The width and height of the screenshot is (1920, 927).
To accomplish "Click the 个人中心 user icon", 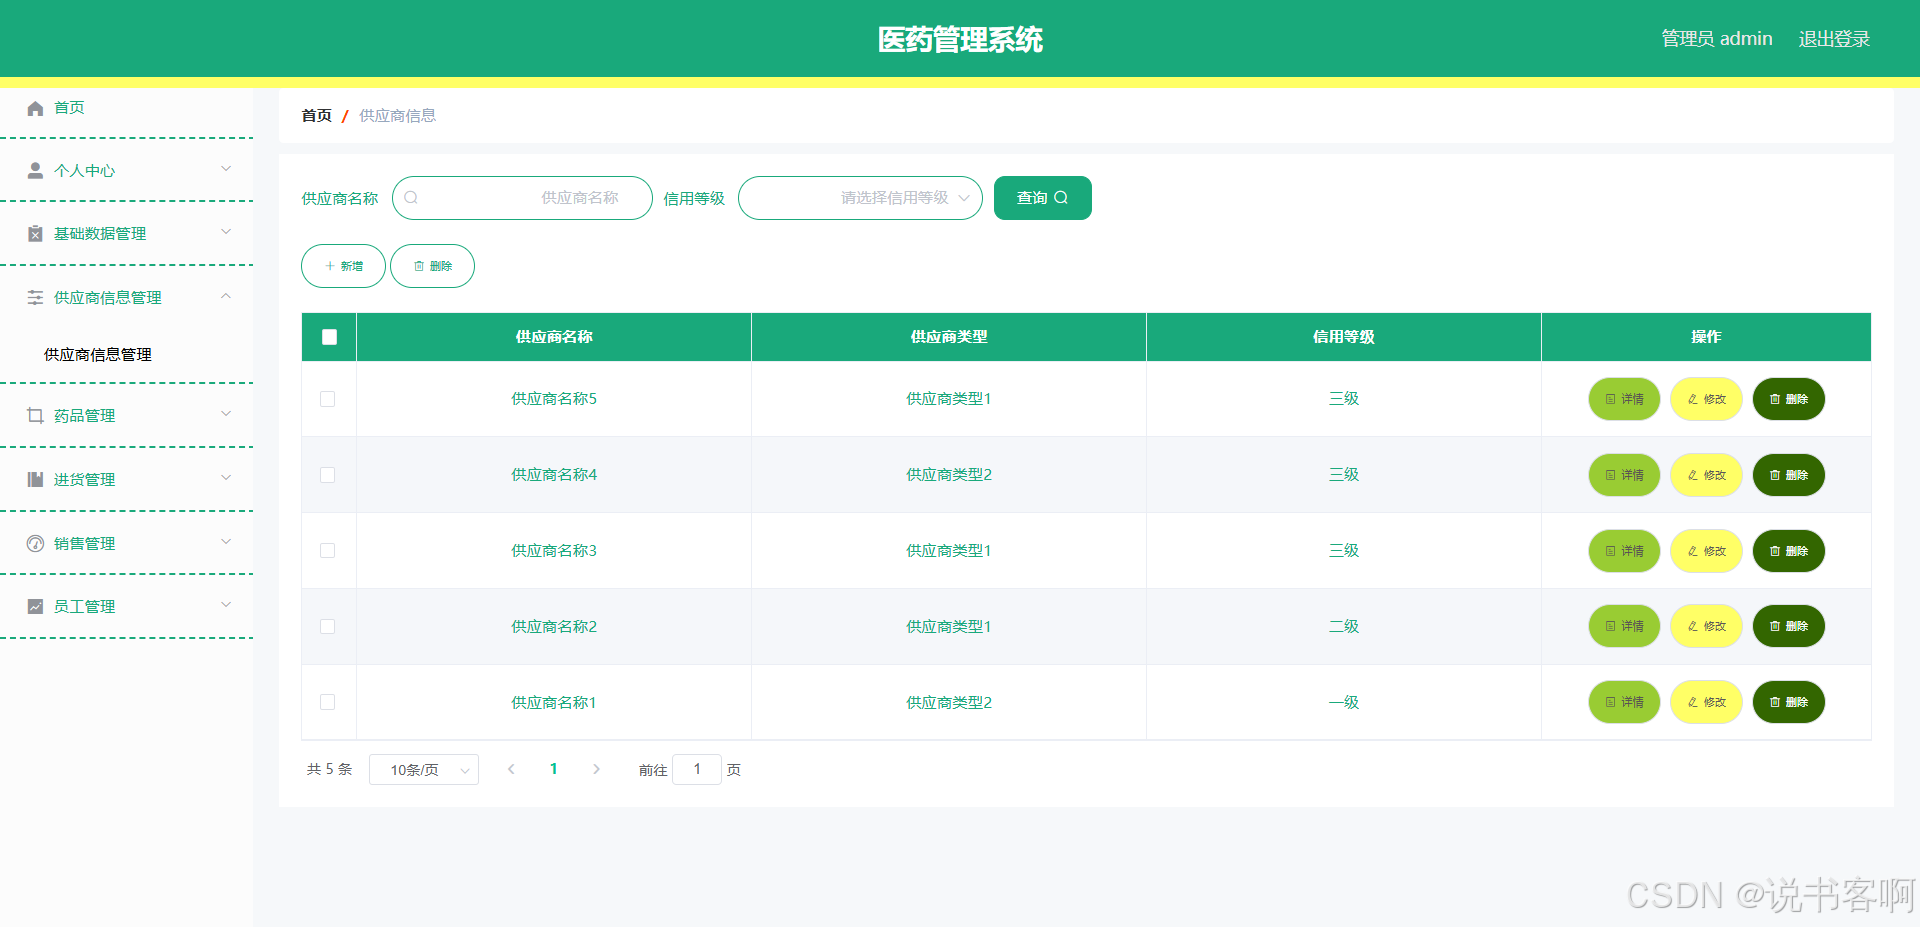I will point(34,170).
